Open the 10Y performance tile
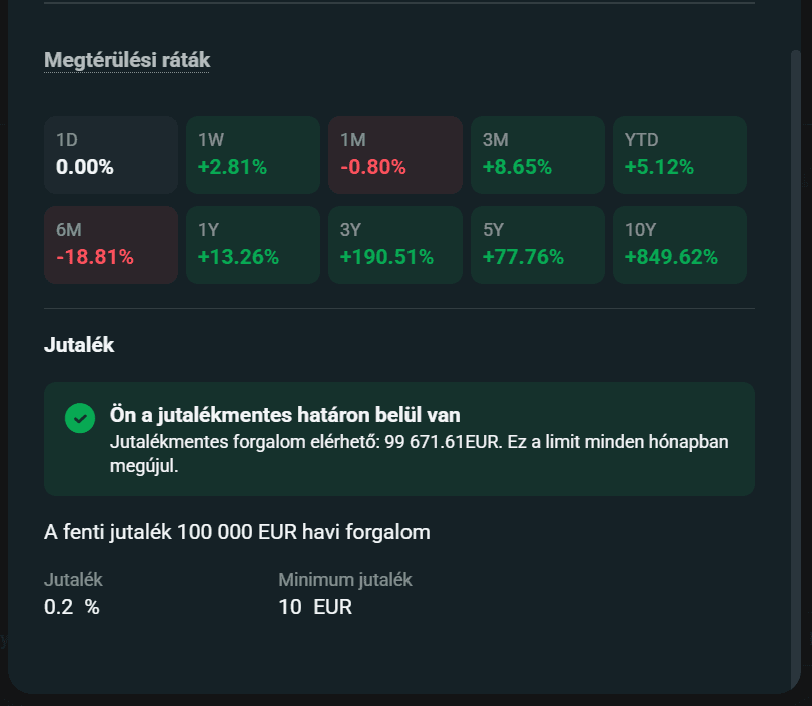The width and height of the screenshot is (812, 706). pos(679,244)
